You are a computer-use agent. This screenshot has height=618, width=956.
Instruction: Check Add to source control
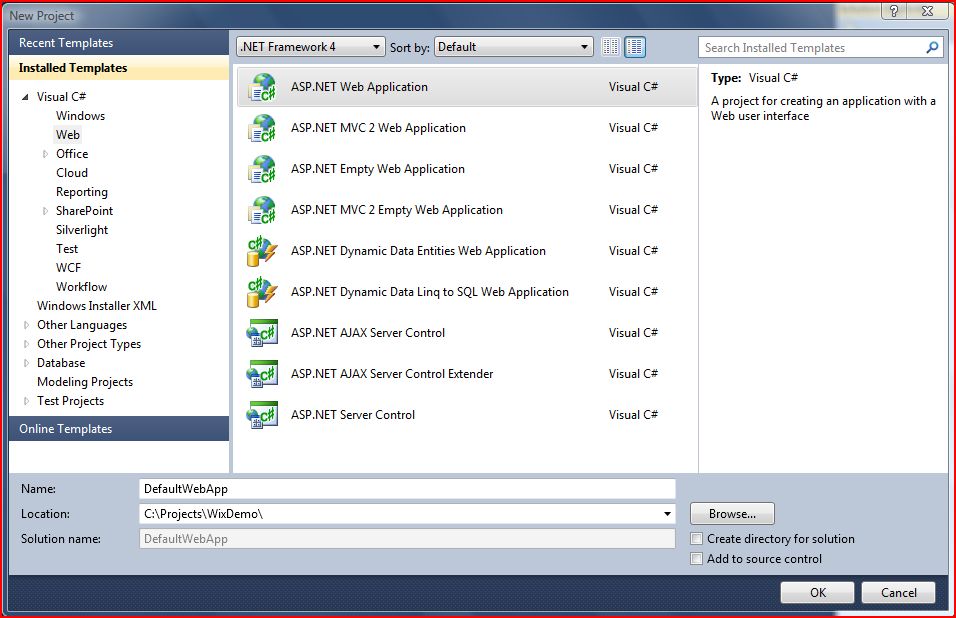point(696,559)
